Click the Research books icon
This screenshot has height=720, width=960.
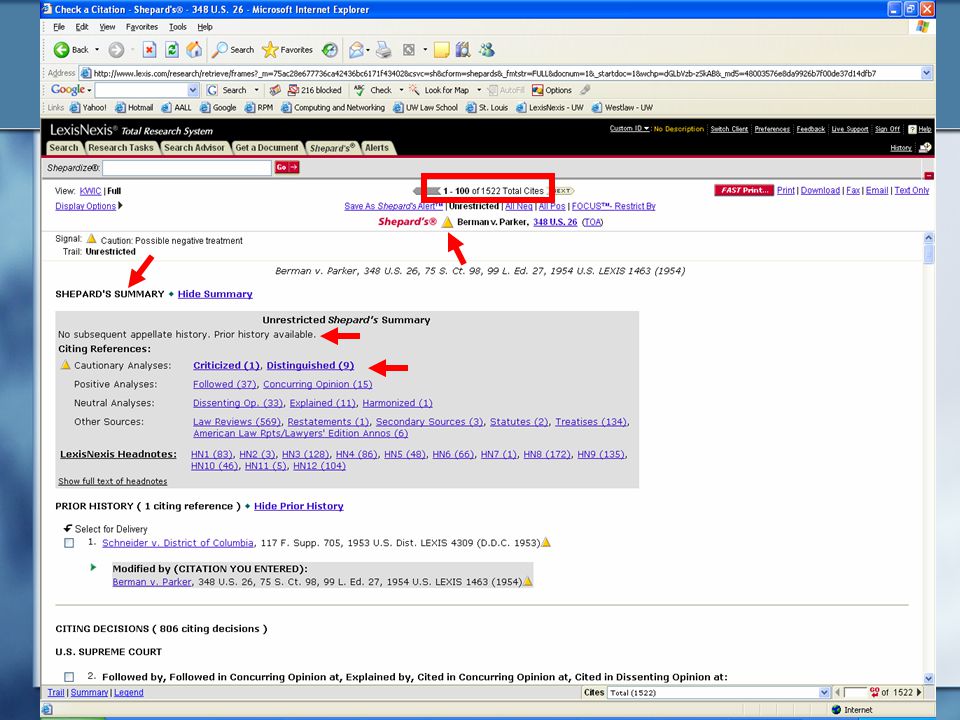click(463, 50)
